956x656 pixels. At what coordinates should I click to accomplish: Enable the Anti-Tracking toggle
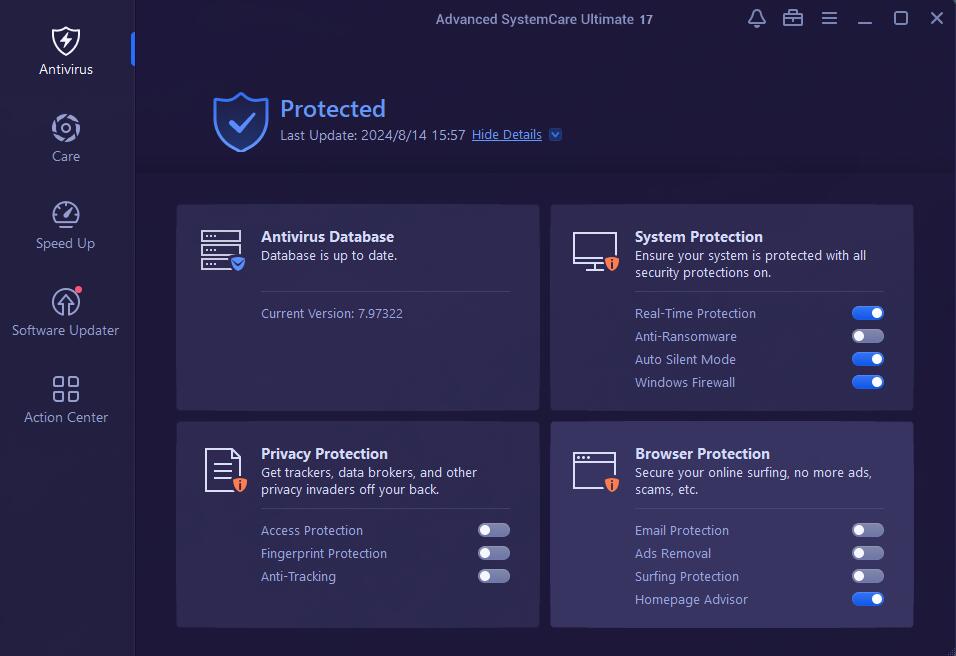(x=494, y=576)
